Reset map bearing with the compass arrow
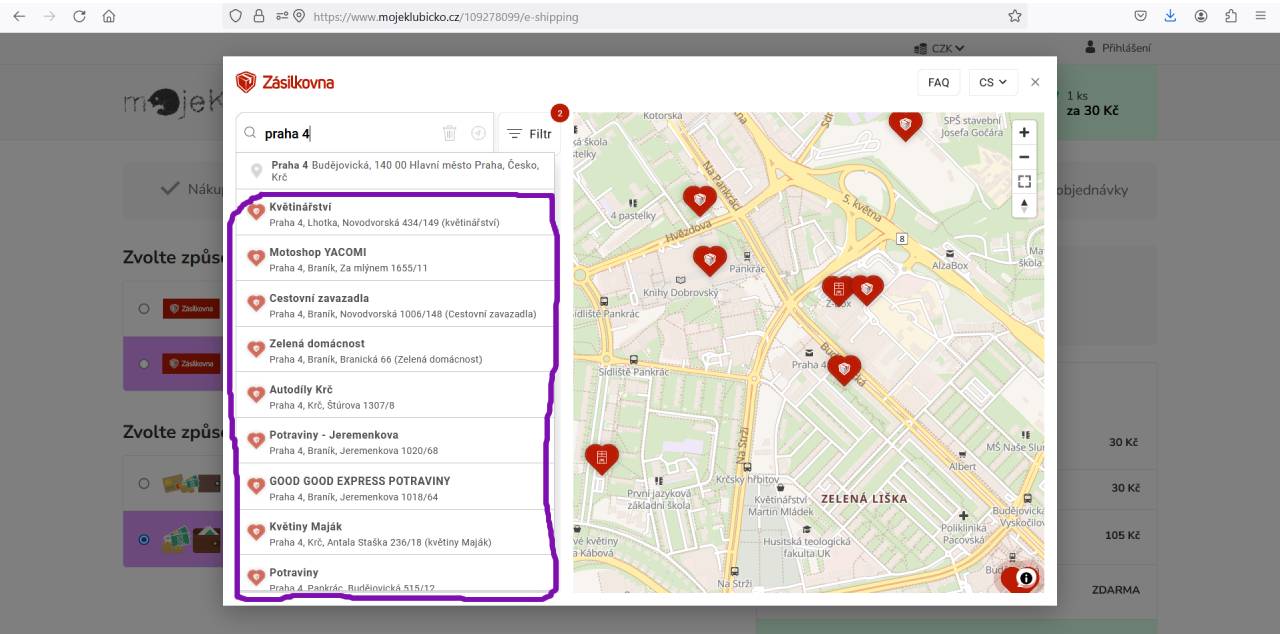This screenshot has height=634, width=1280. (1024, 206)
